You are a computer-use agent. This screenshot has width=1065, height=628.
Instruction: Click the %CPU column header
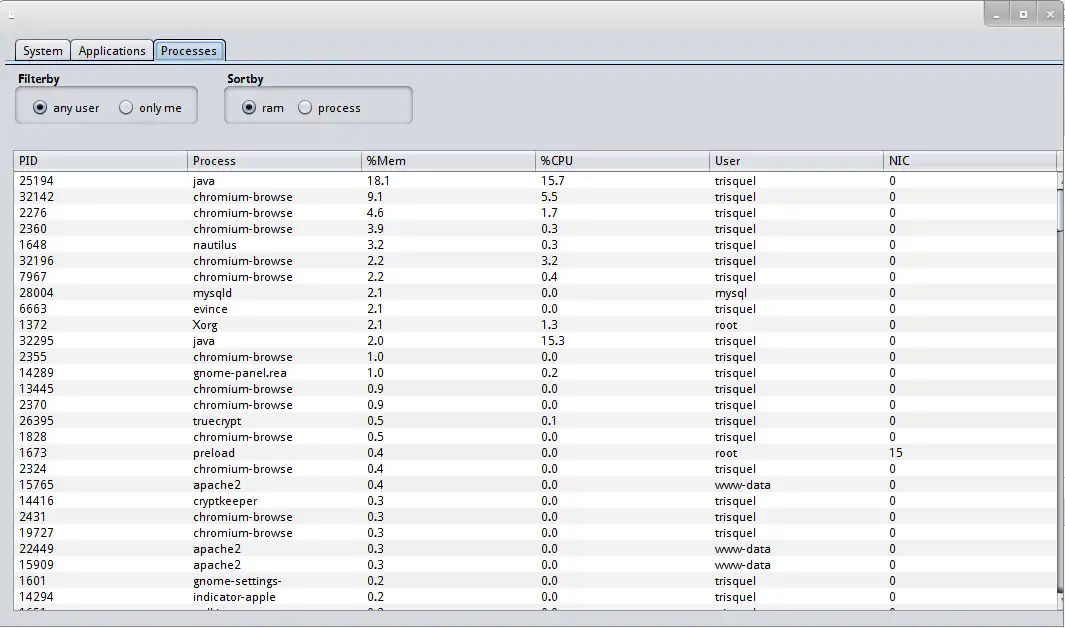click(x=621, y=161)
